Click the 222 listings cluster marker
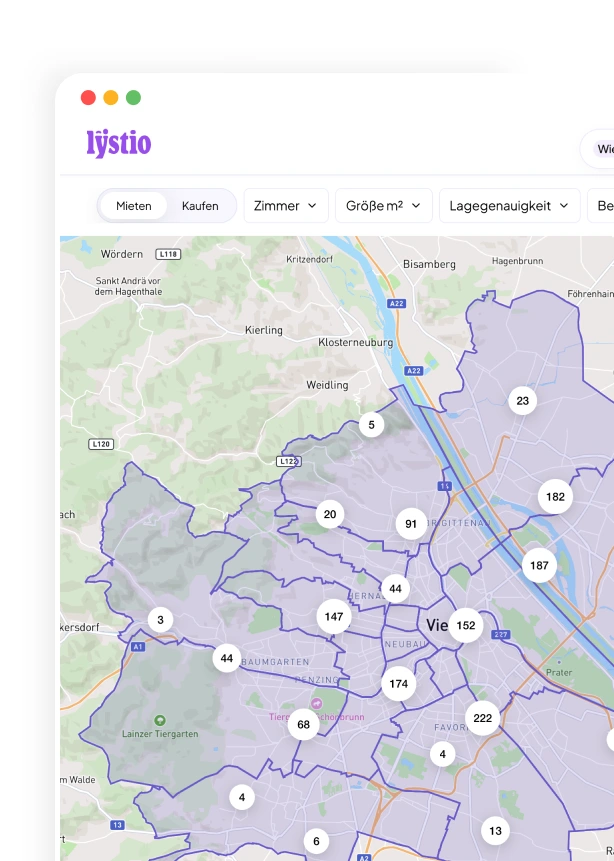 coord(482,718)
